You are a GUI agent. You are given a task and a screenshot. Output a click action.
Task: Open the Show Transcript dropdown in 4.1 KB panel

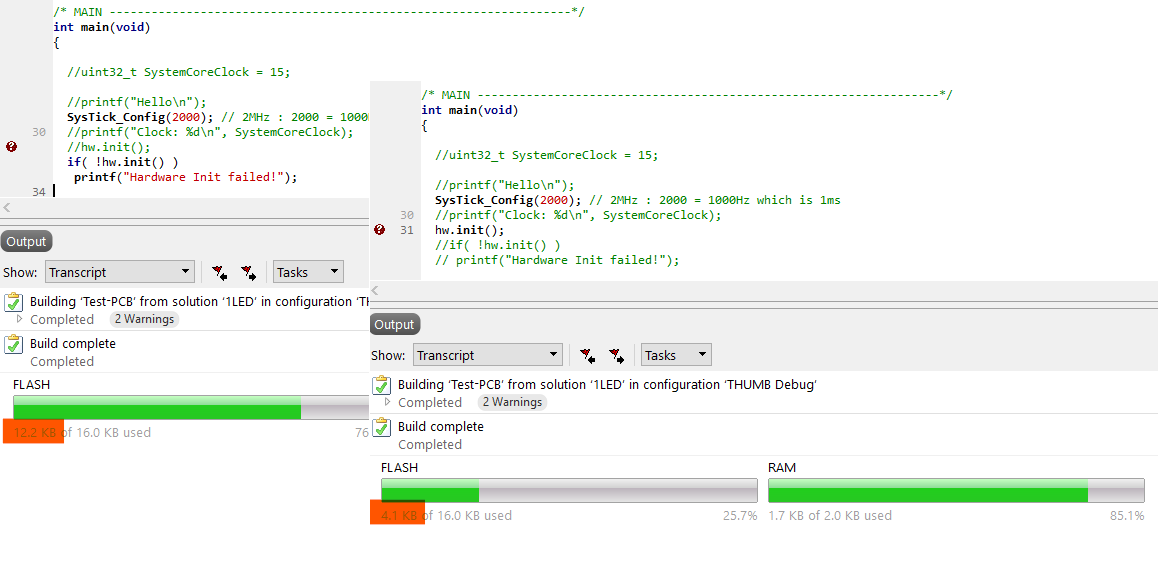pos(488,355)
